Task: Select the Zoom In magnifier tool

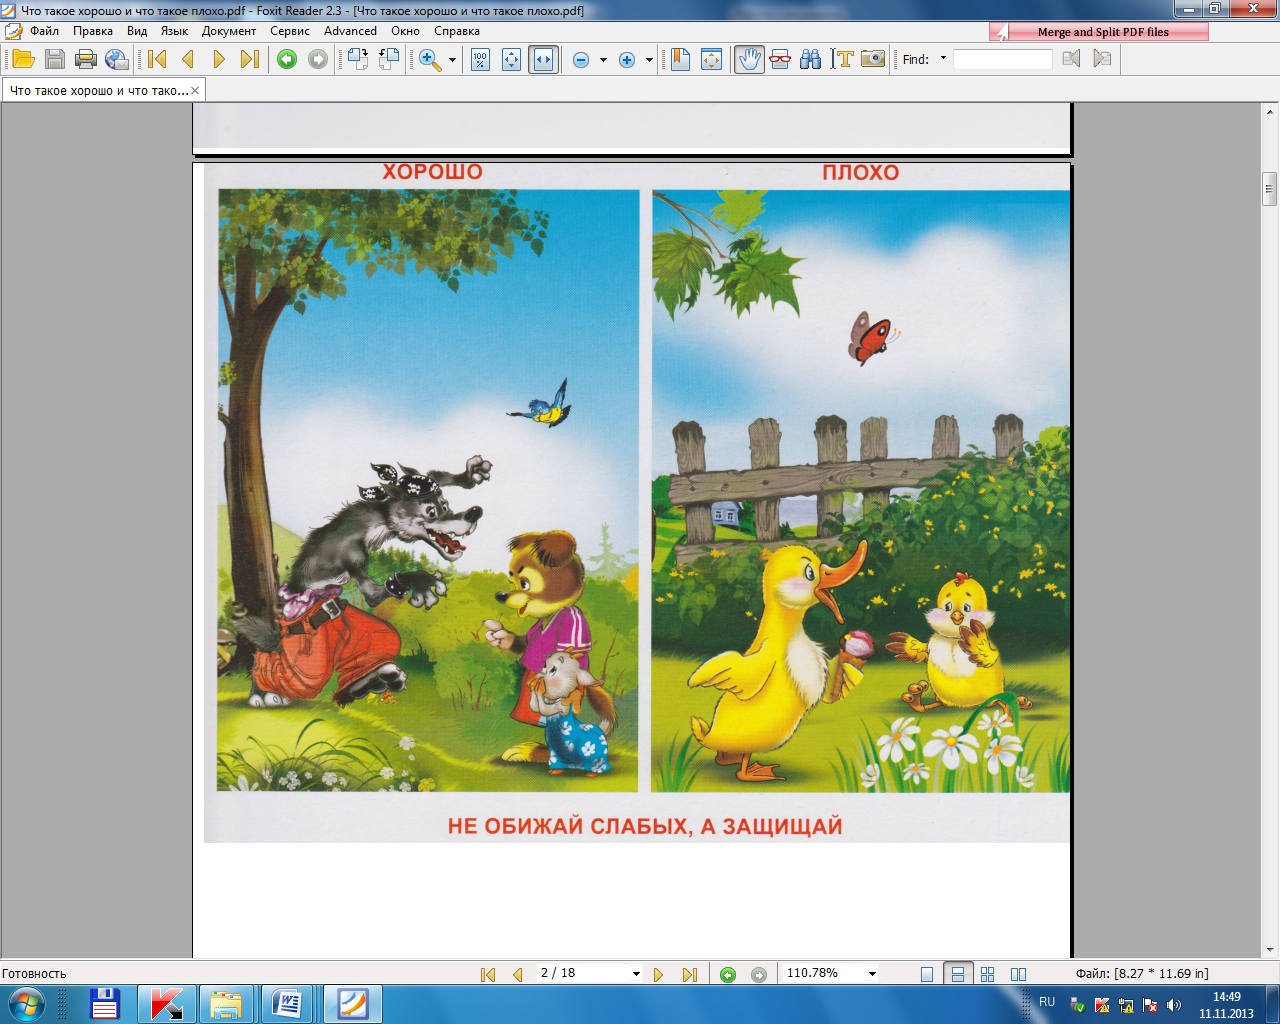Action: pyautogui.click(x=430, y=59)
